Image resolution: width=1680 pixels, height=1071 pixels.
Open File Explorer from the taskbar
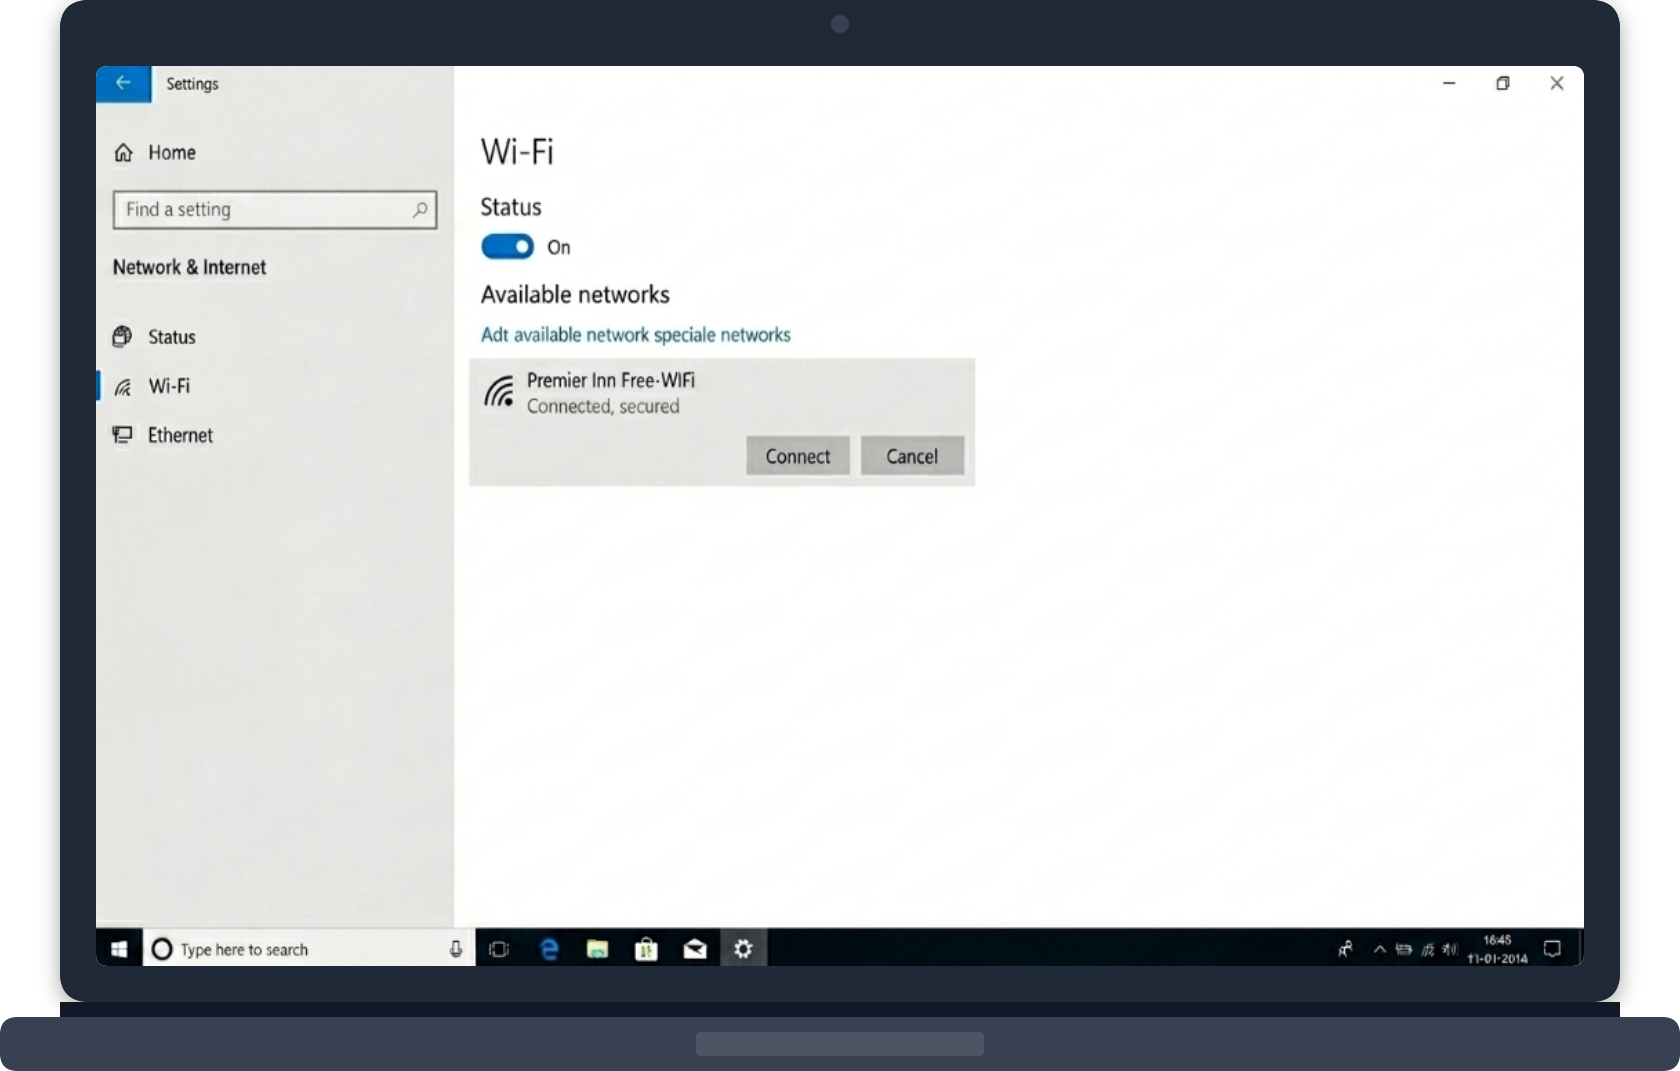pos(597,949)
